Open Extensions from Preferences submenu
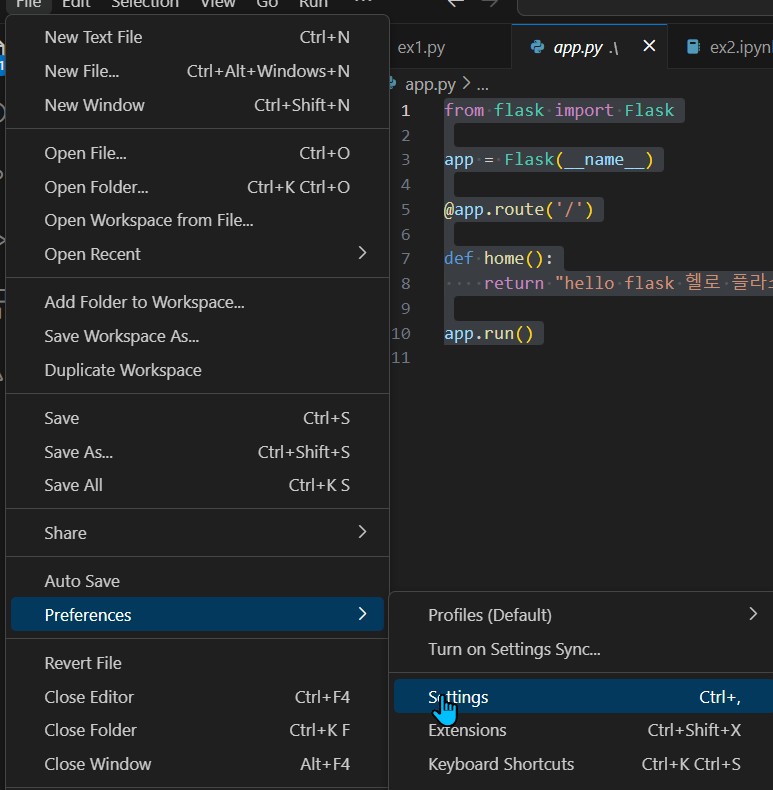Viewport: 773px width, 790px height. pos(584,730)
